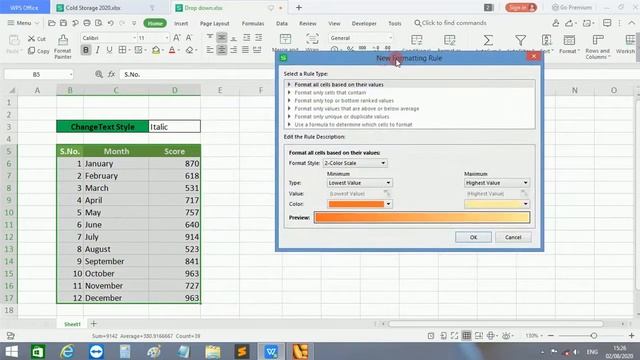This screenshot has width=640, height=360.
Task: Move the zoom slider handle in status bar
Action: [594, 336]
